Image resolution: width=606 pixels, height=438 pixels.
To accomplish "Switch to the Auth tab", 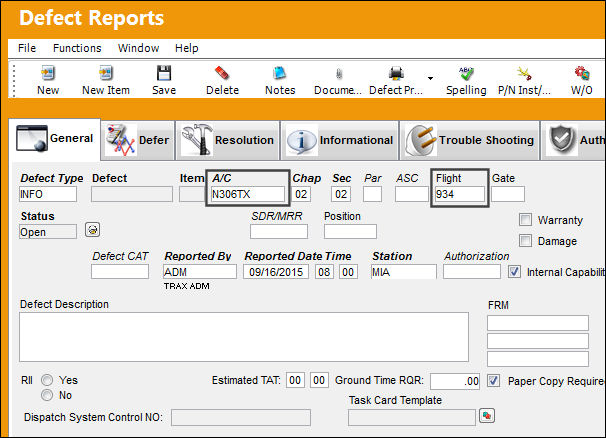I will (x=574, y=140).
